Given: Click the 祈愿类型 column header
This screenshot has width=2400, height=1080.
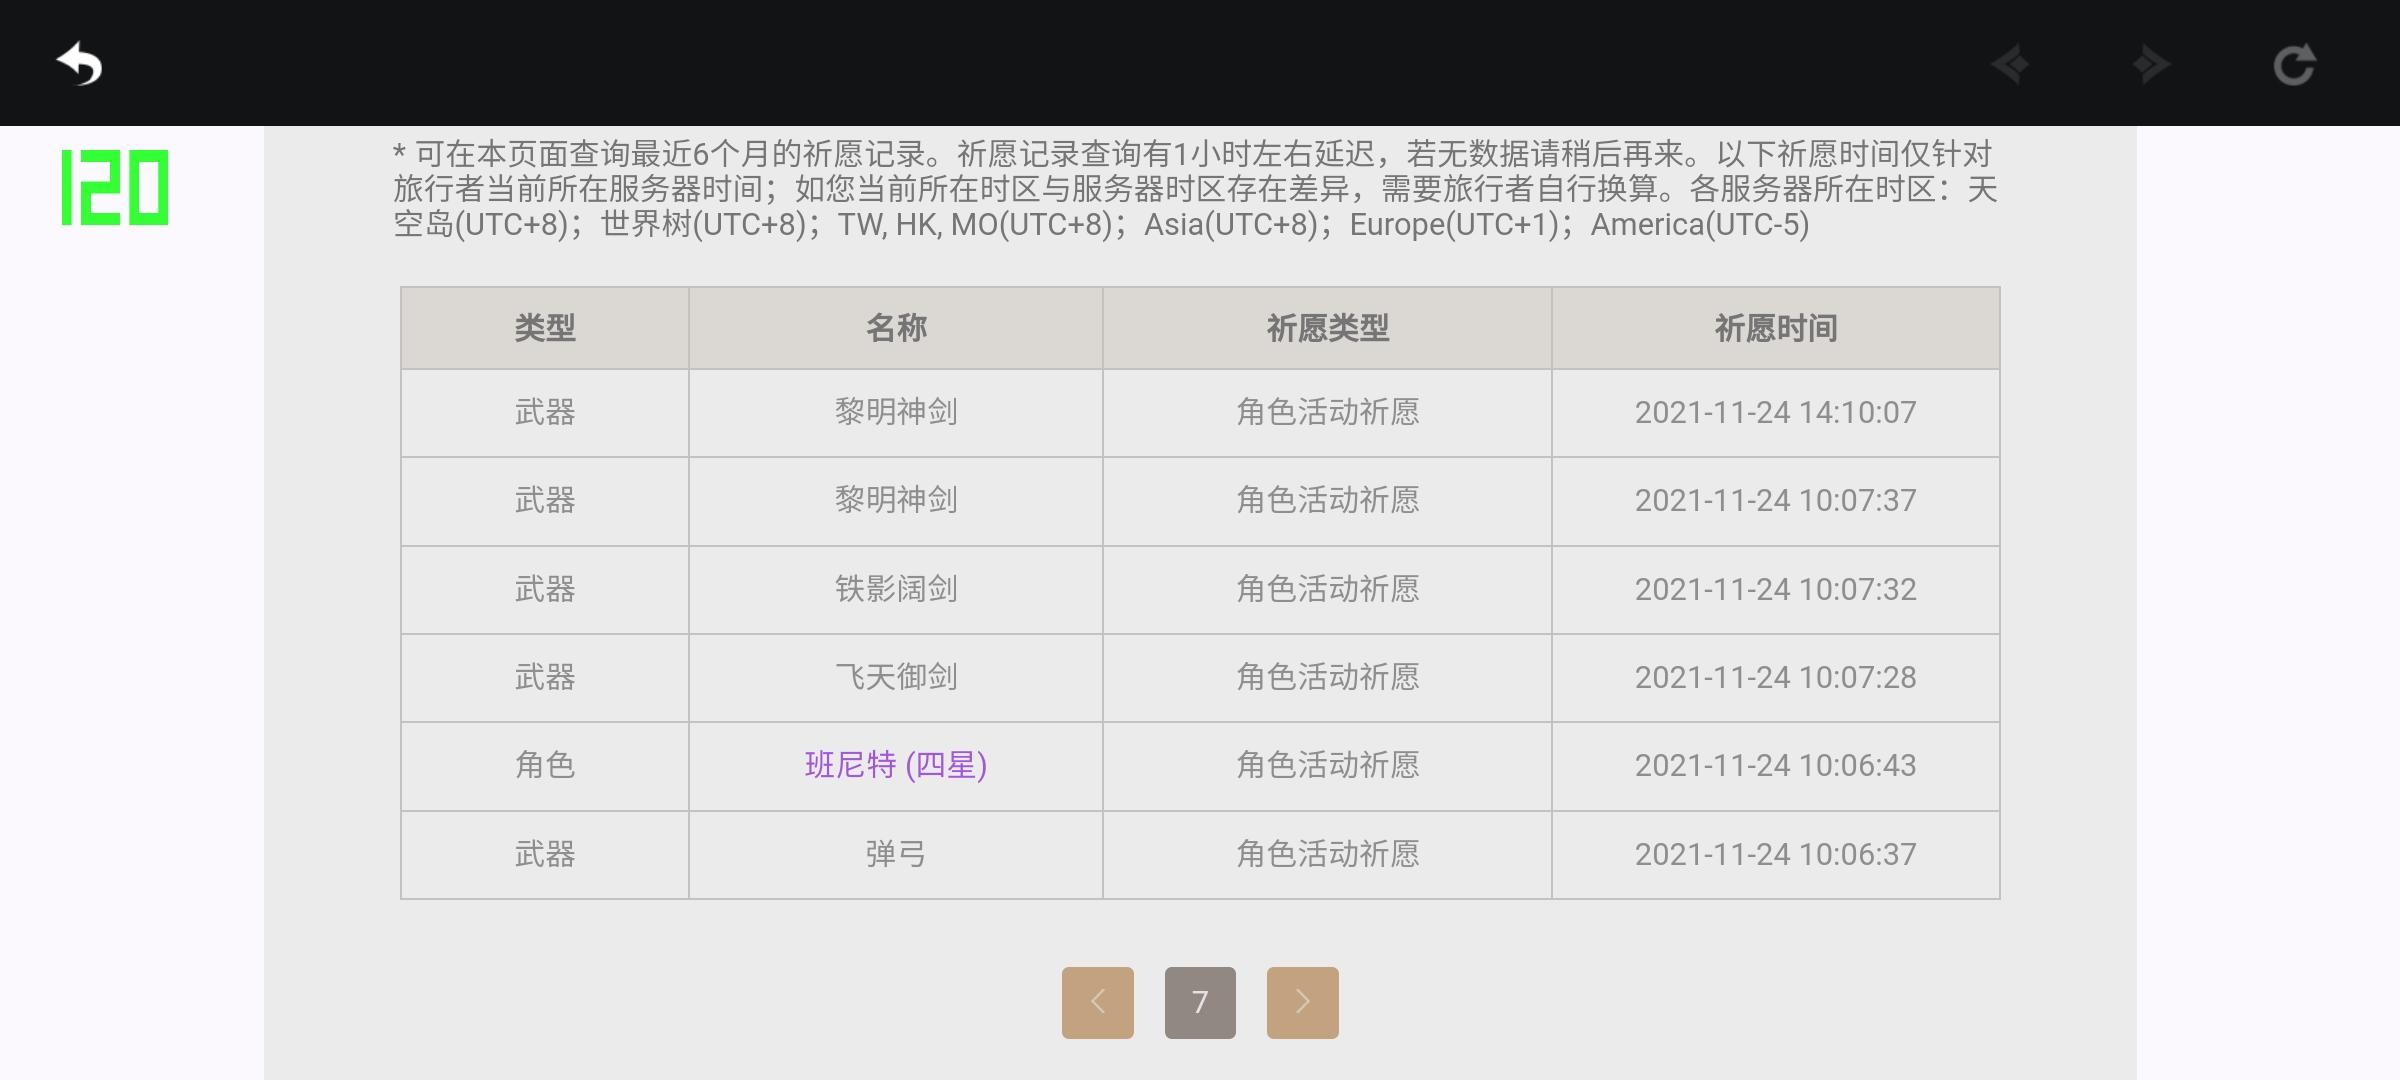Looking at the screenshot, I should point(1327,328).
